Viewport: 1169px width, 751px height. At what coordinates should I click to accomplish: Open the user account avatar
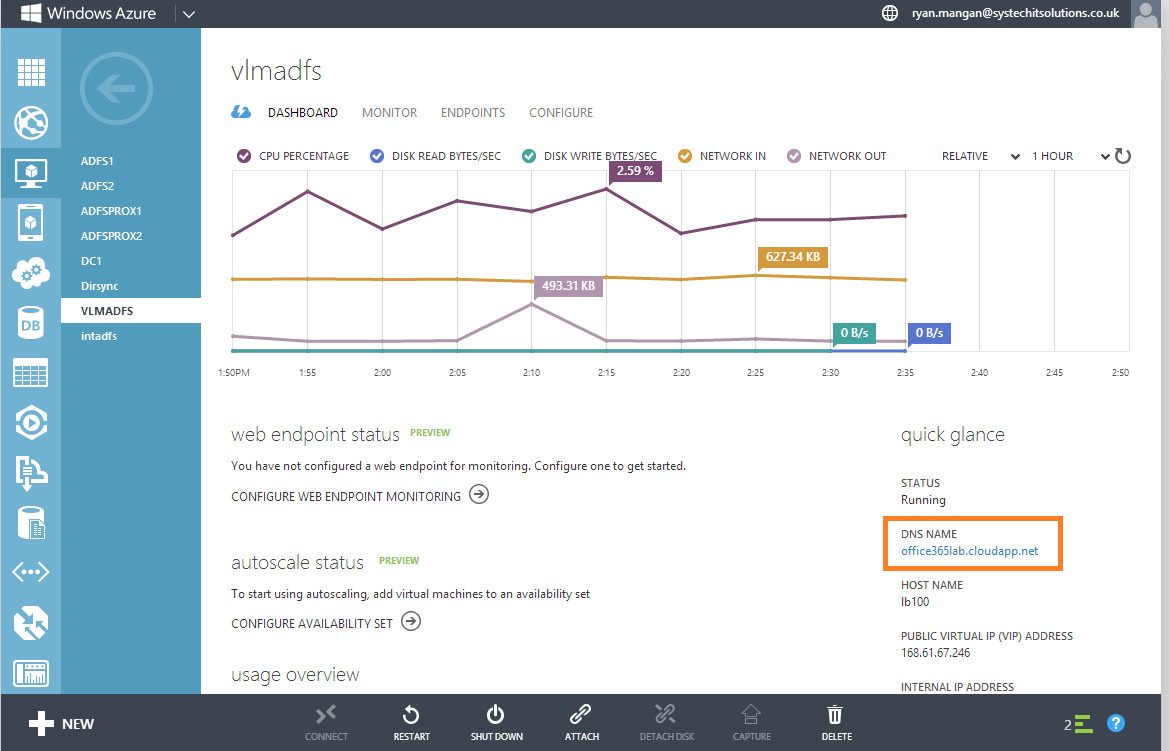coord(1144,14)
